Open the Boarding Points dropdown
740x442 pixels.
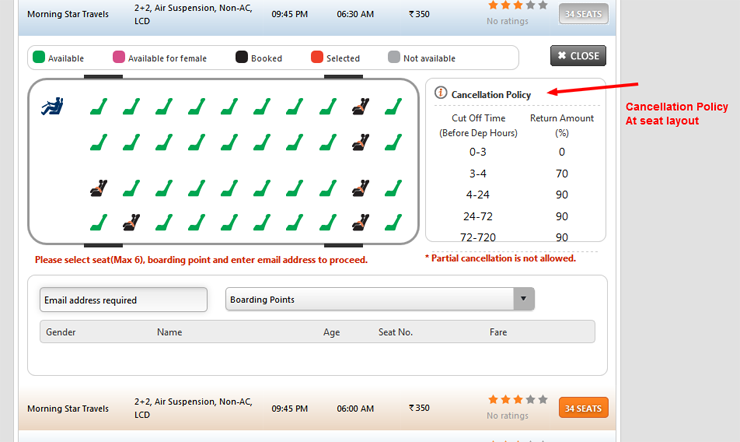[x=369, y=299]
